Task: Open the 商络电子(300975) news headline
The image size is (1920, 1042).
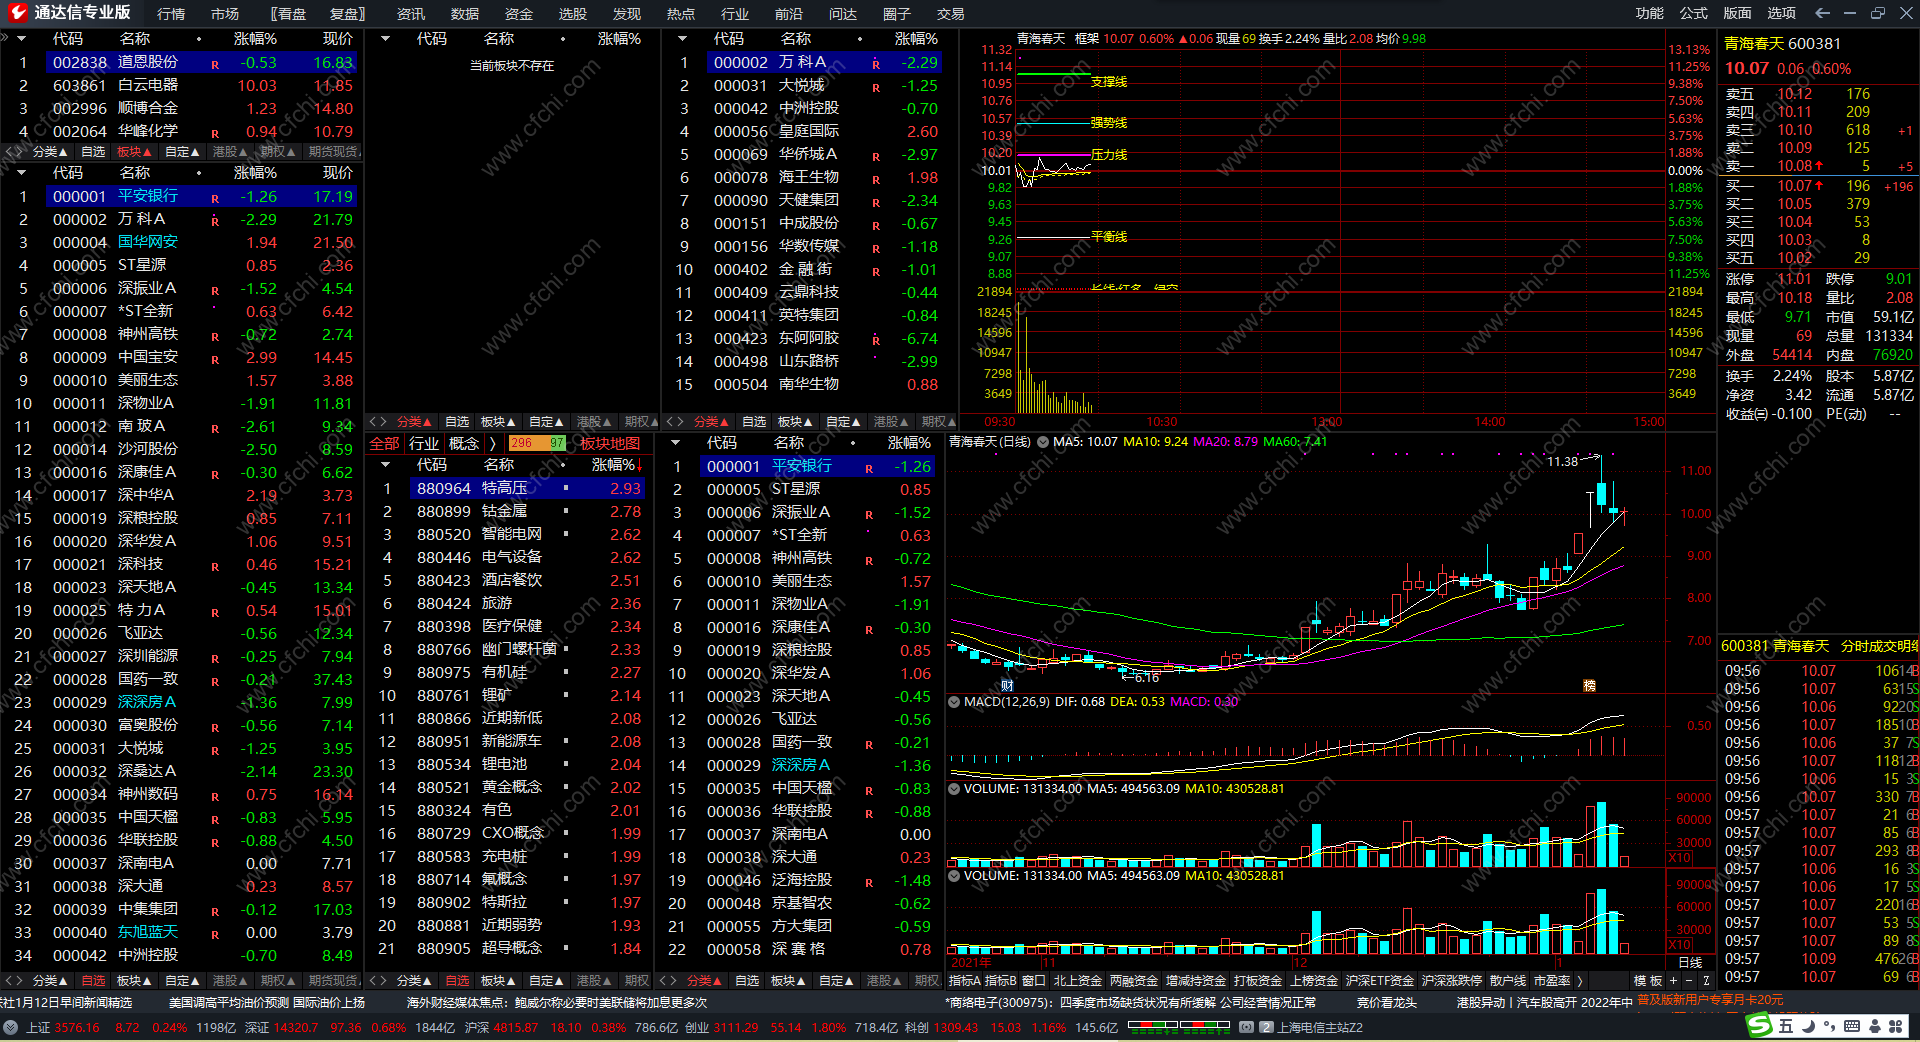Action: coord(1130,1002)
